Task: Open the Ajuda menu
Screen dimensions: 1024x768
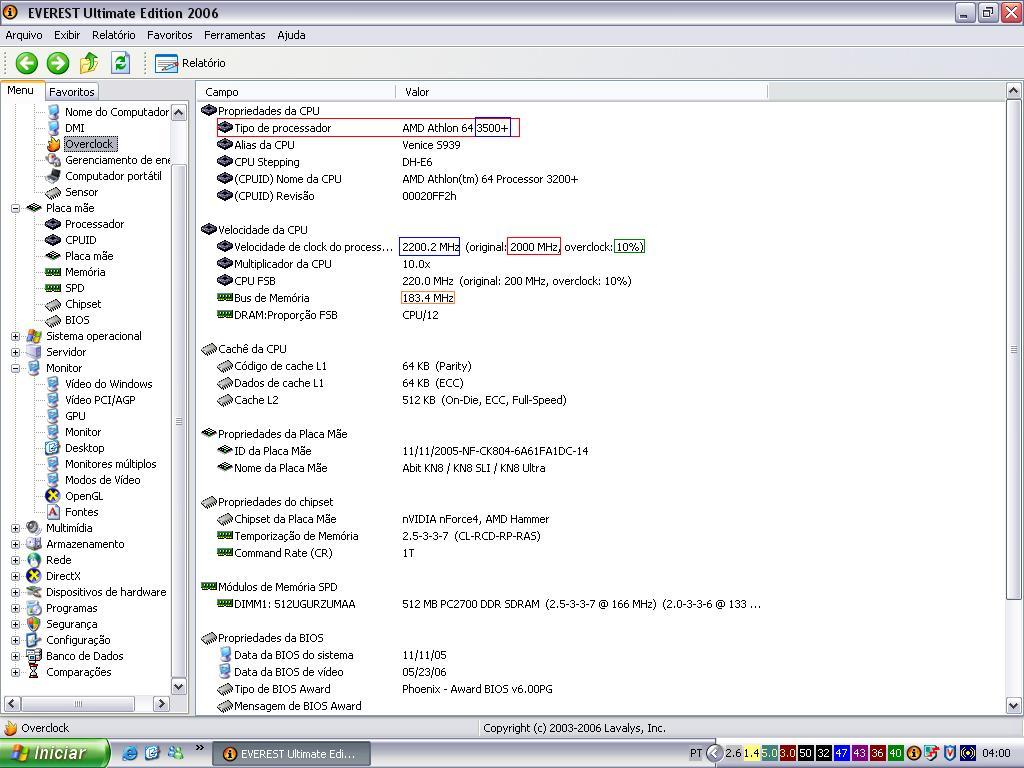Action: (291, 35)
